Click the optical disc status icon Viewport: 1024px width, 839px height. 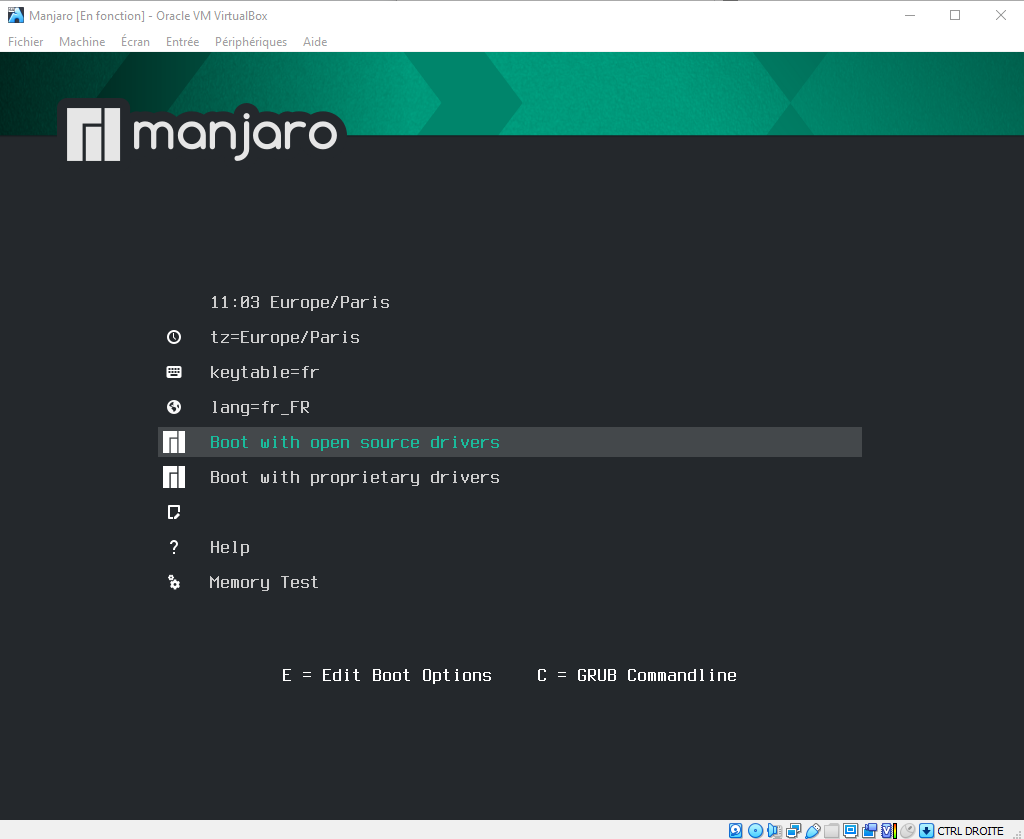pos(755,831)
